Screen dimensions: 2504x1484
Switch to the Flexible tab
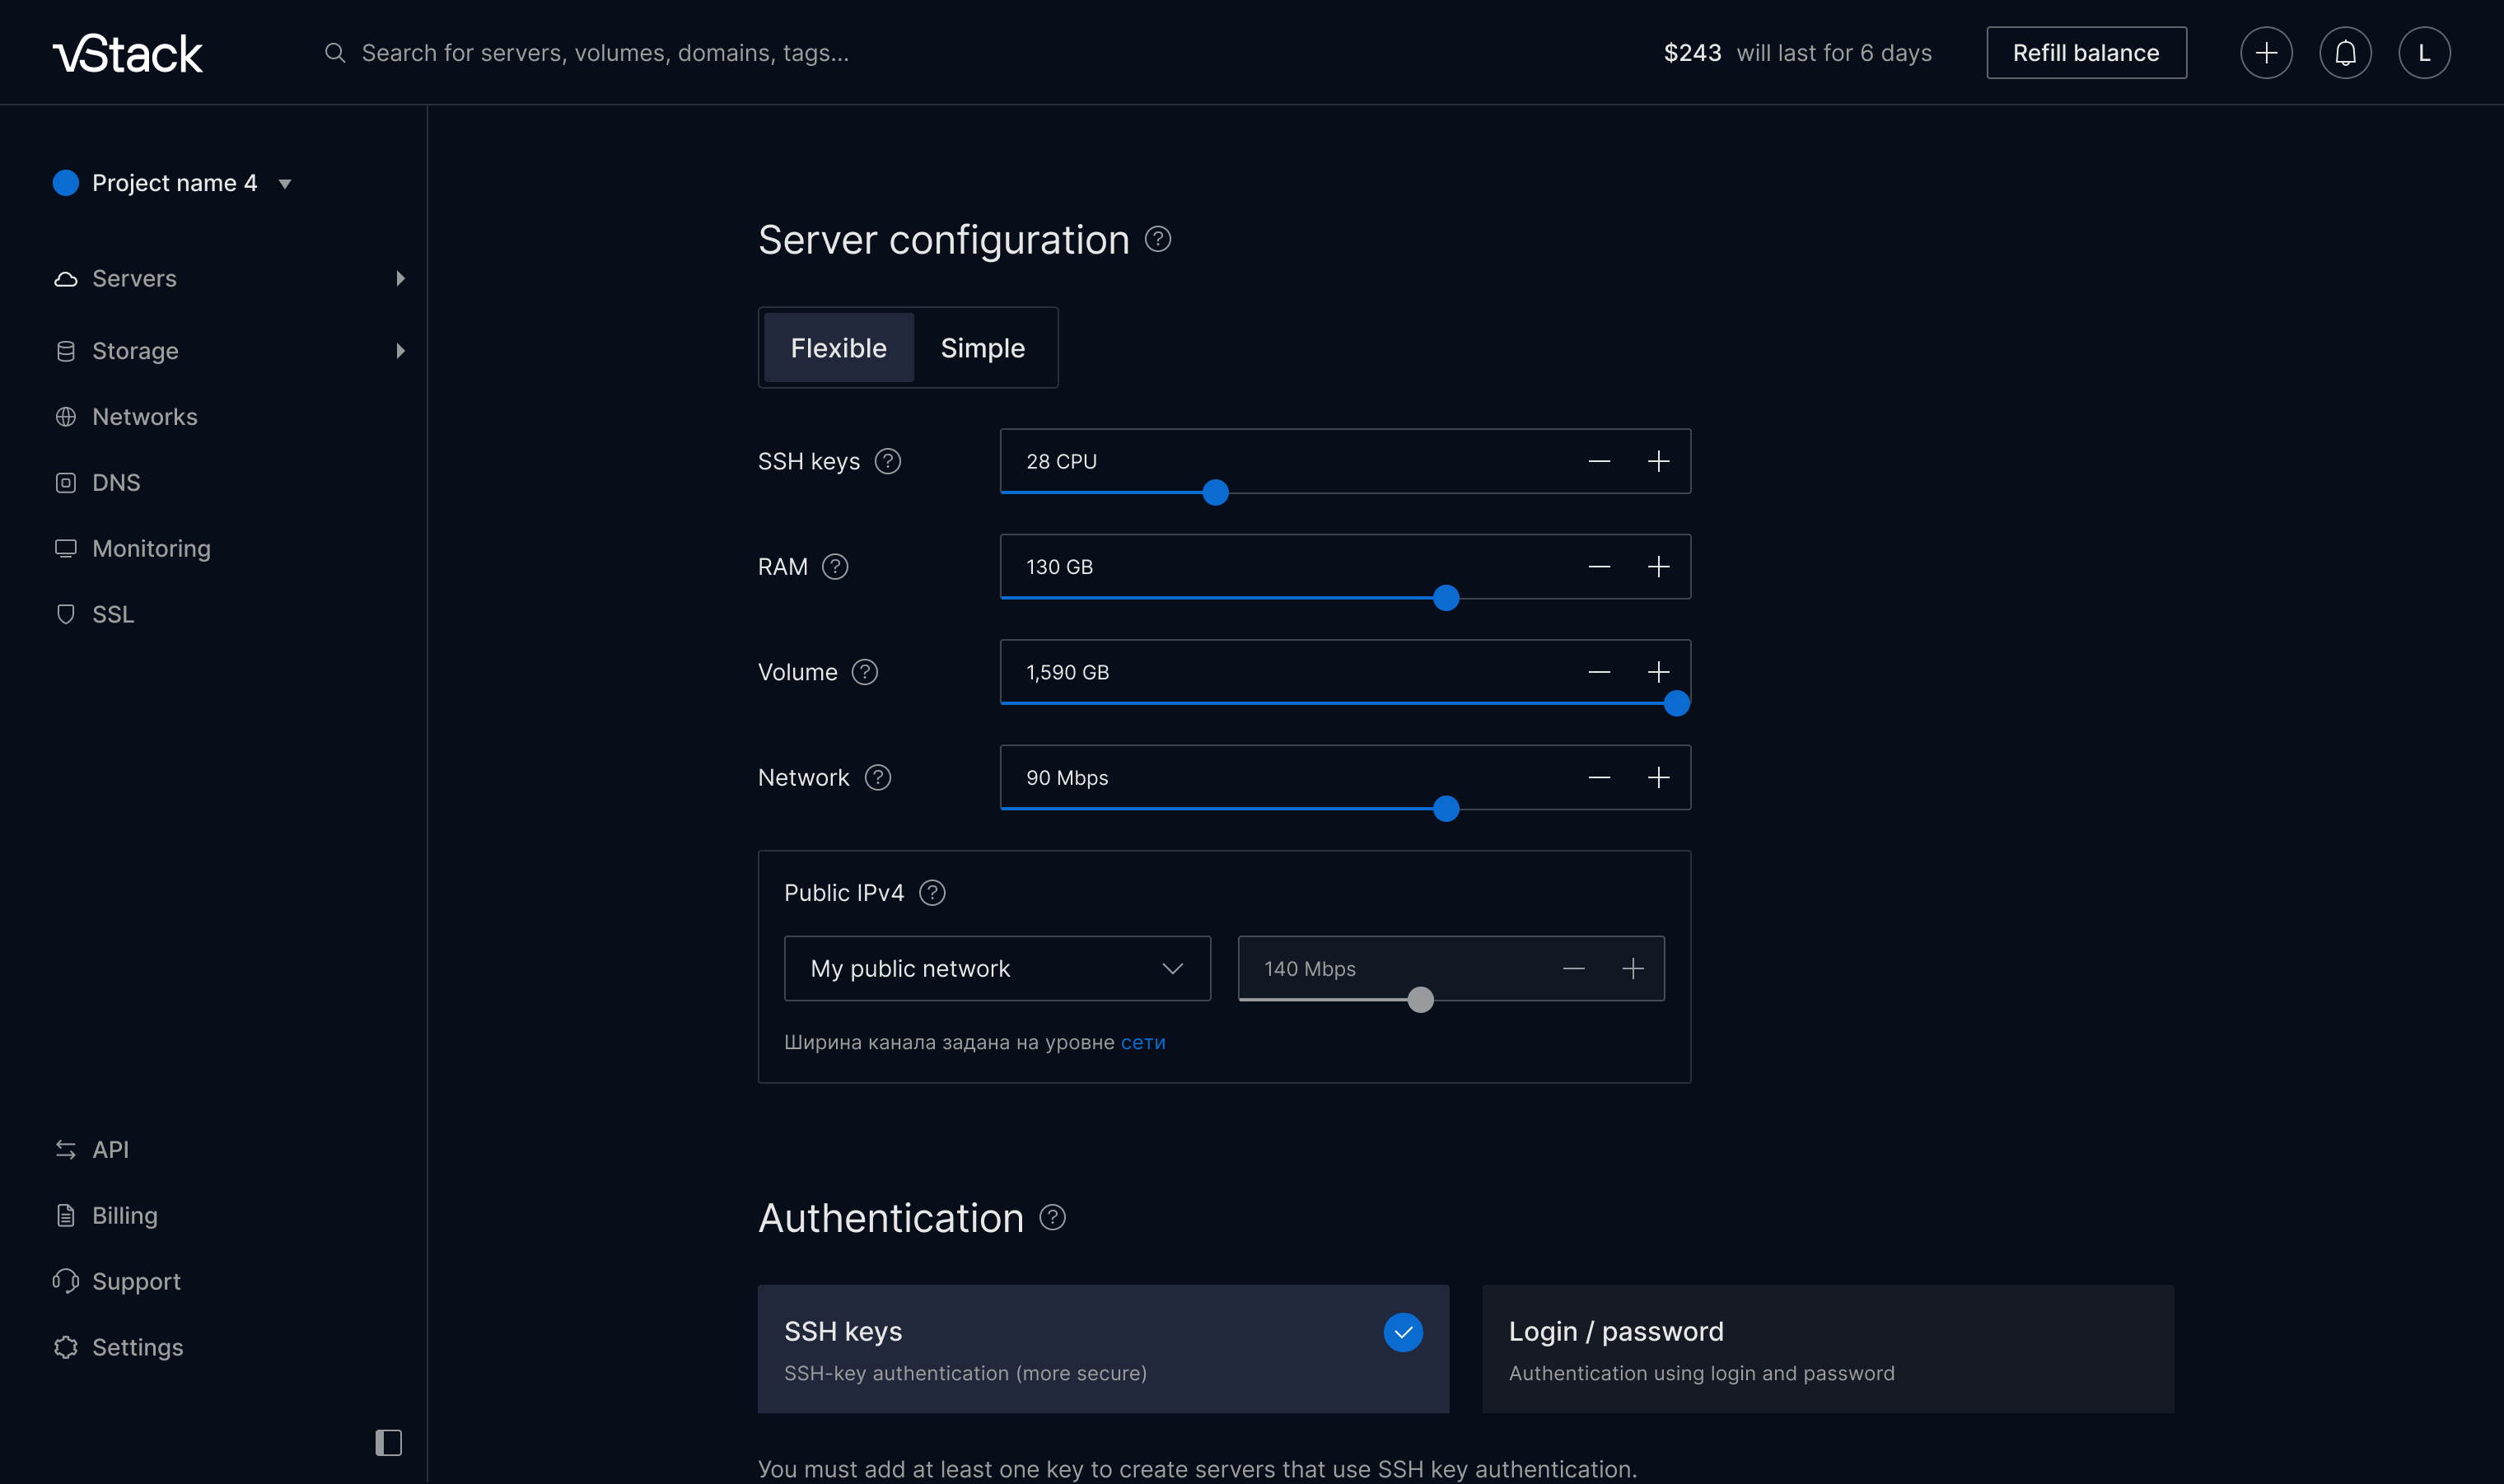coord(838,348)
